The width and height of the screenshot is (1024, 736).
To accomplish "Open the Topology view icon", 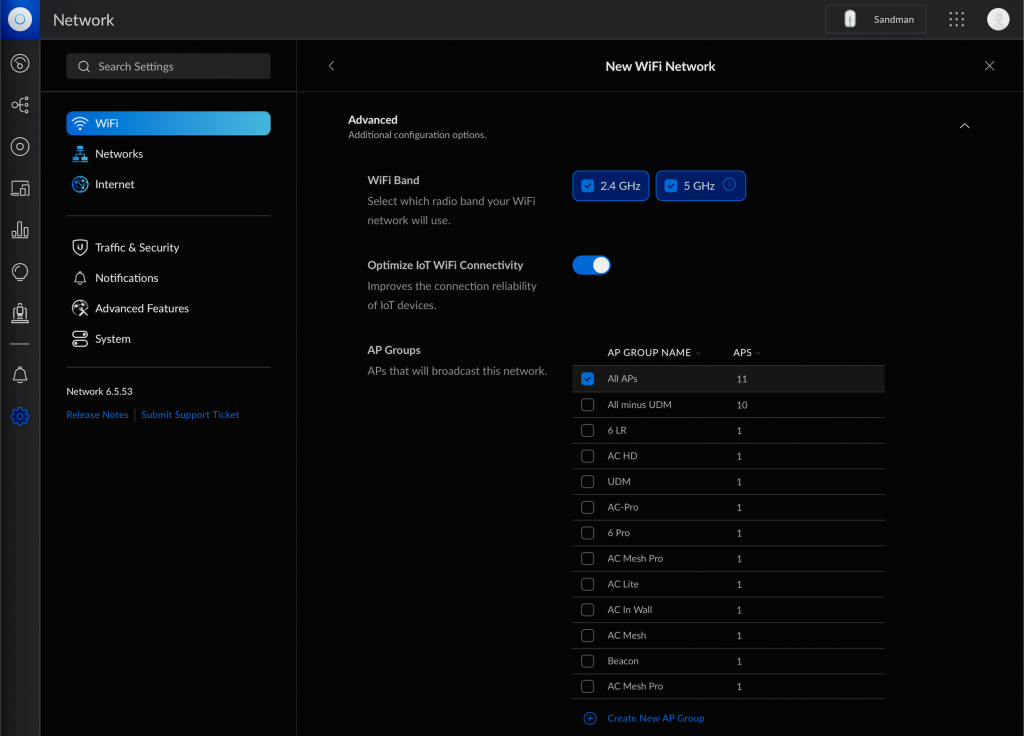I will click(20, 104).
